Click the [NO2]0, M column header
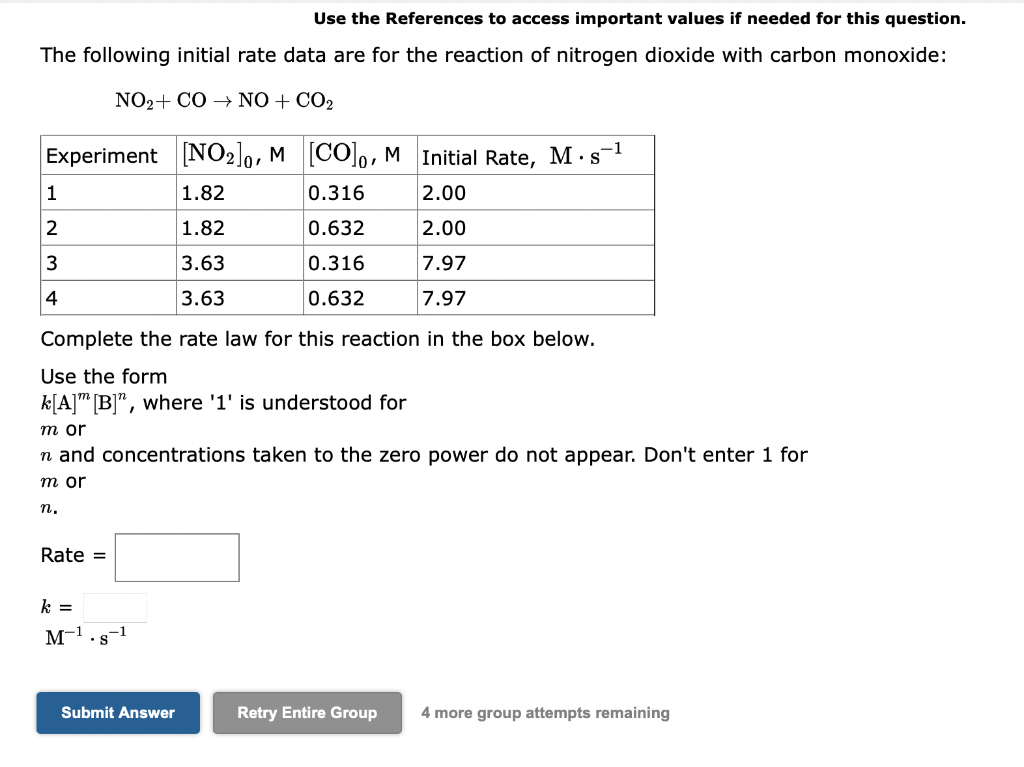1024x767 pixels. pyautogui.click(x=233, y=156)
